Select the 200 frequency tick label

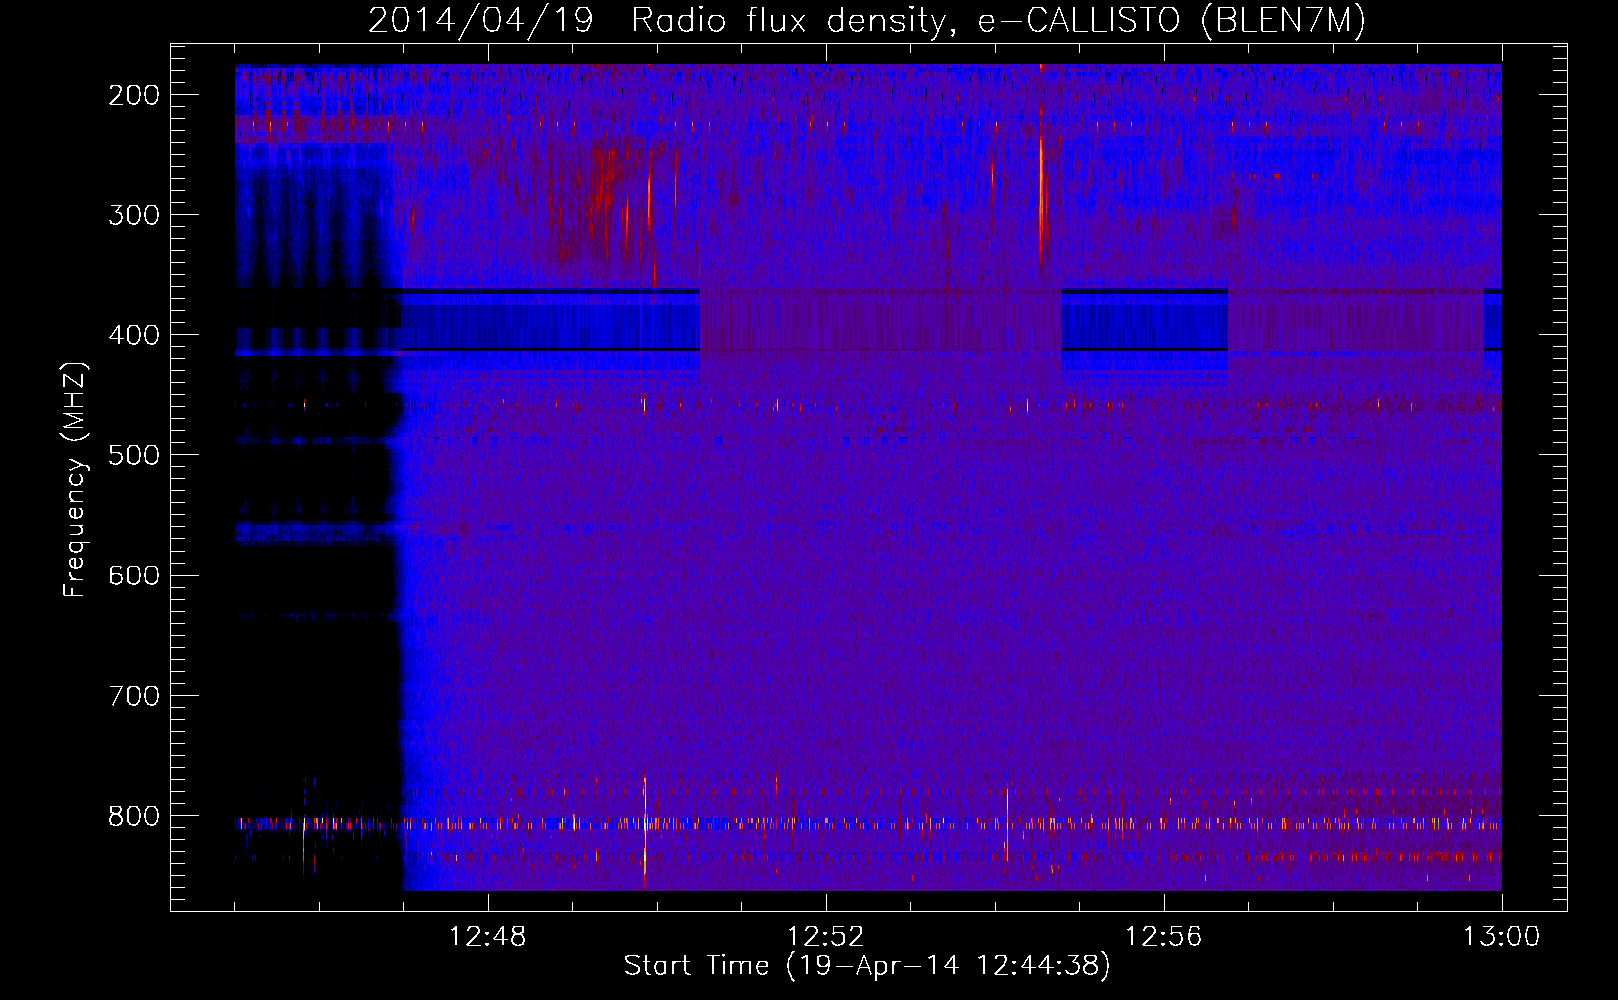click(134, 95)
